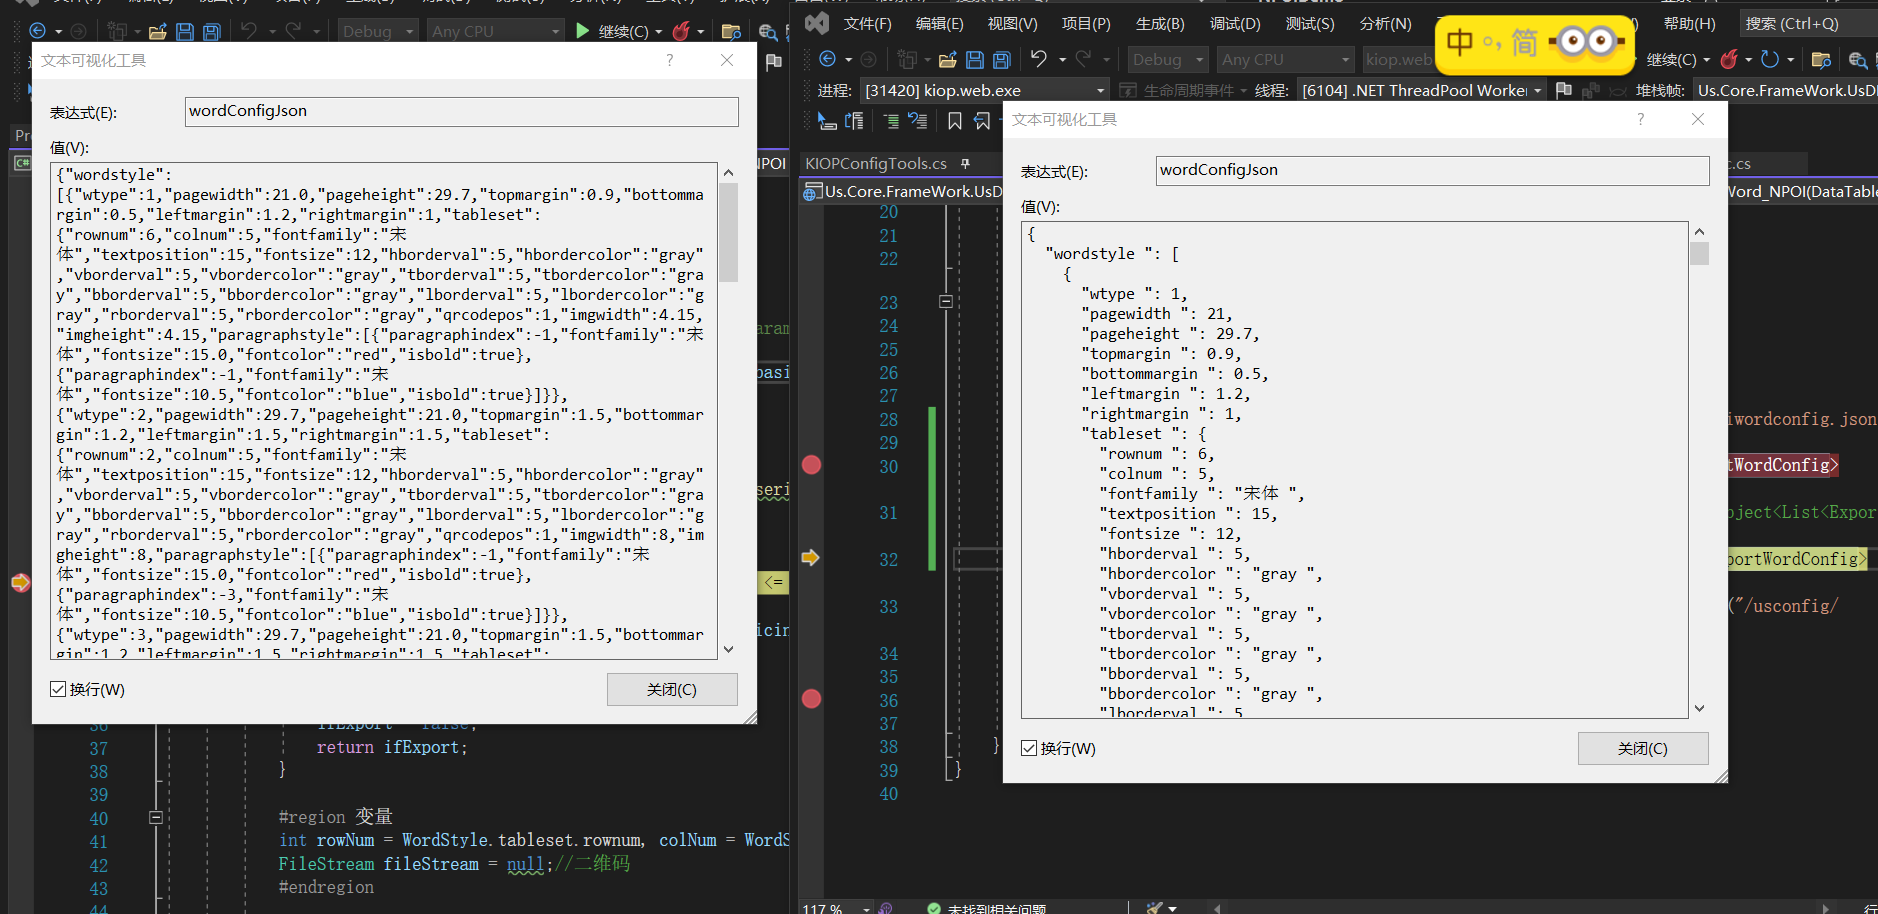Click the flag icon beside the thread dropdown
The image size is (1878, 914).
tap(1564, 90)
